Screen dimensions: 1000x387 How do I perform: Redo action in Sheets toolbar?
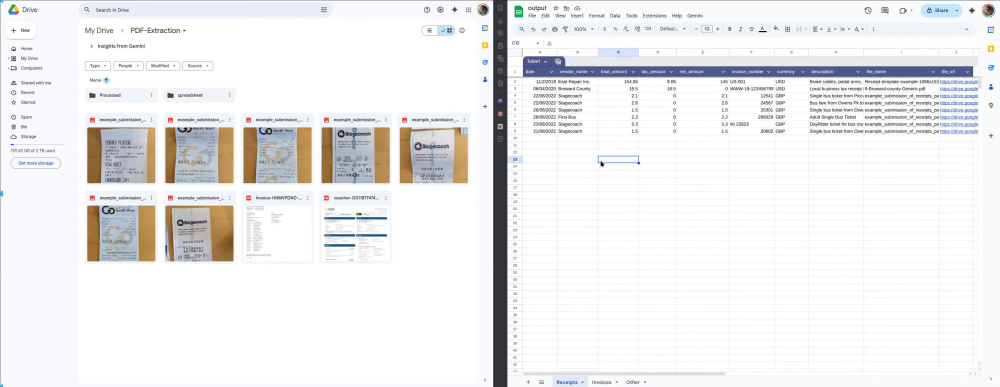click(543, 29)
